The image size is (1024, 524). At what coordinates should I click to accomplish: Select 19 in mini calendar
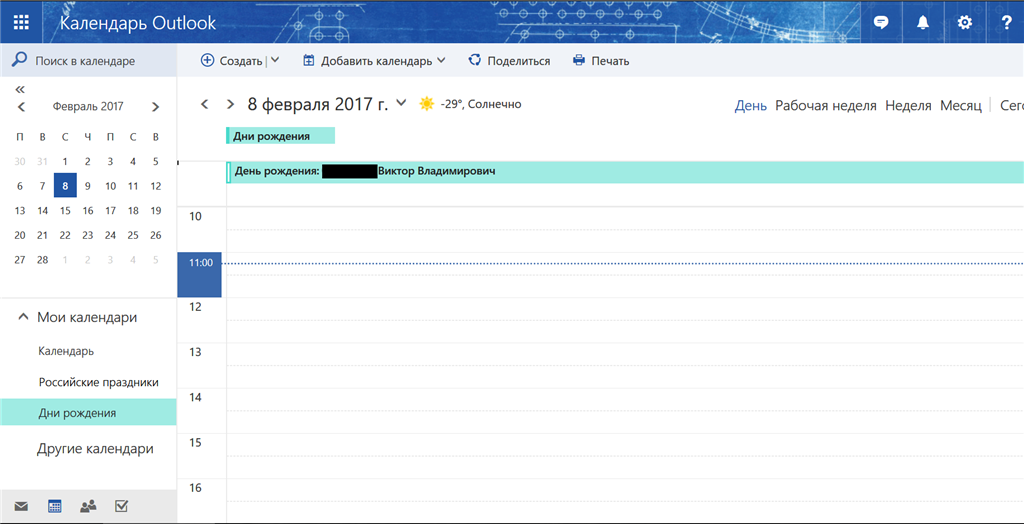tap(155, 210)
